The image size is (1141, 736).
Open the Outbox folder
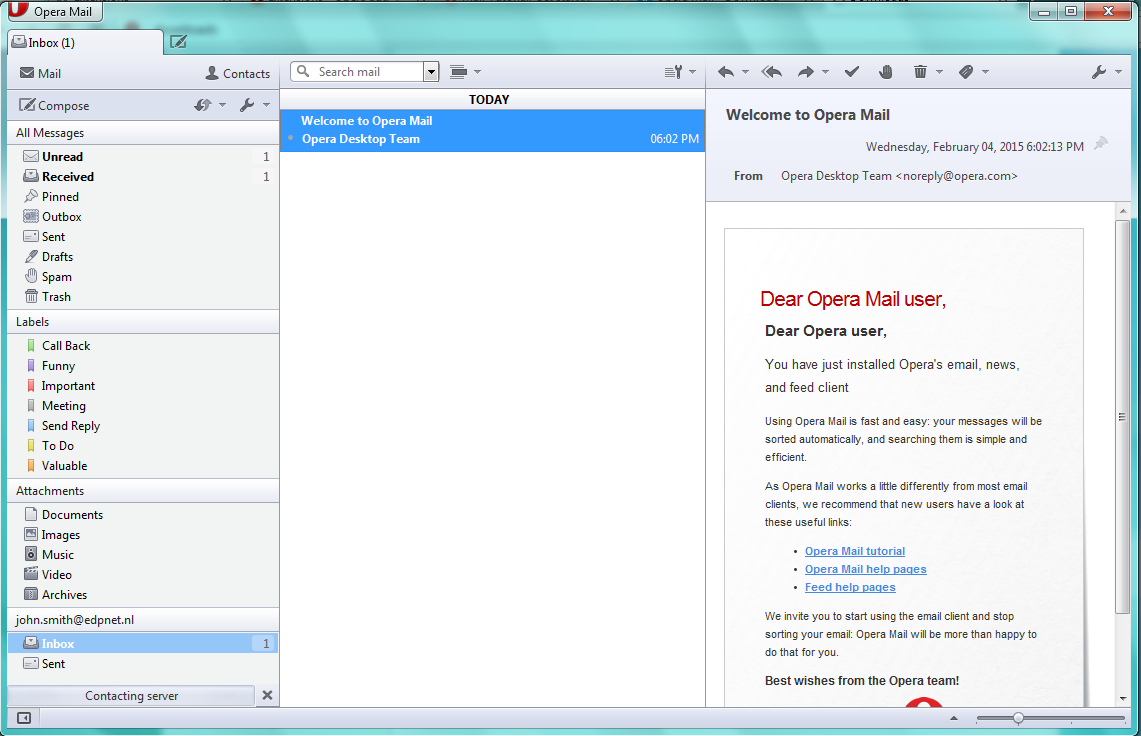tap(143, 217)
